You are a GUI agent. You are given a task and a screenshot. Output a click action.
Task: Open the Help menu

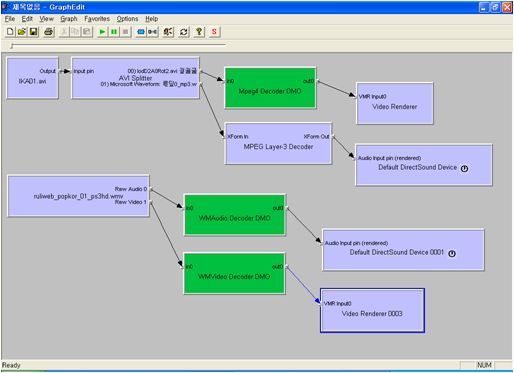click(152, 19)
